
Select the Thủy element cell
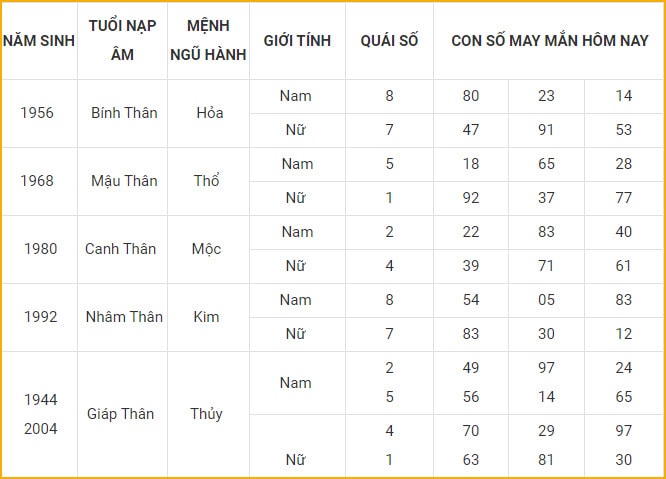(x=208, y=414)
